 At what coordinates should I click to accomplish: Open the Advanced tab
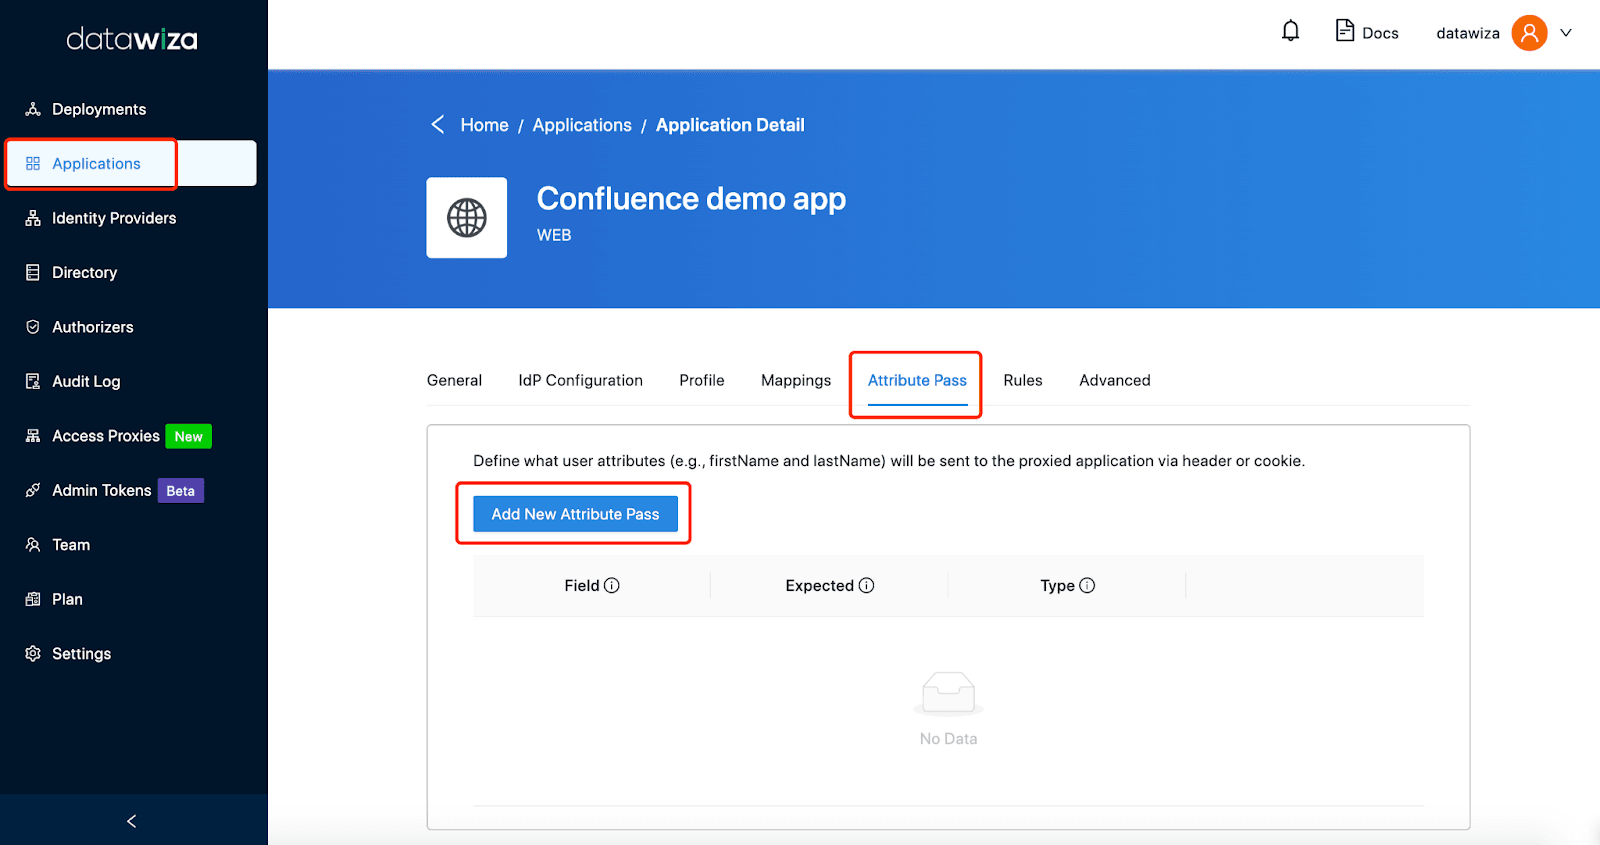pyautogui.click(x=1115, y=380)
